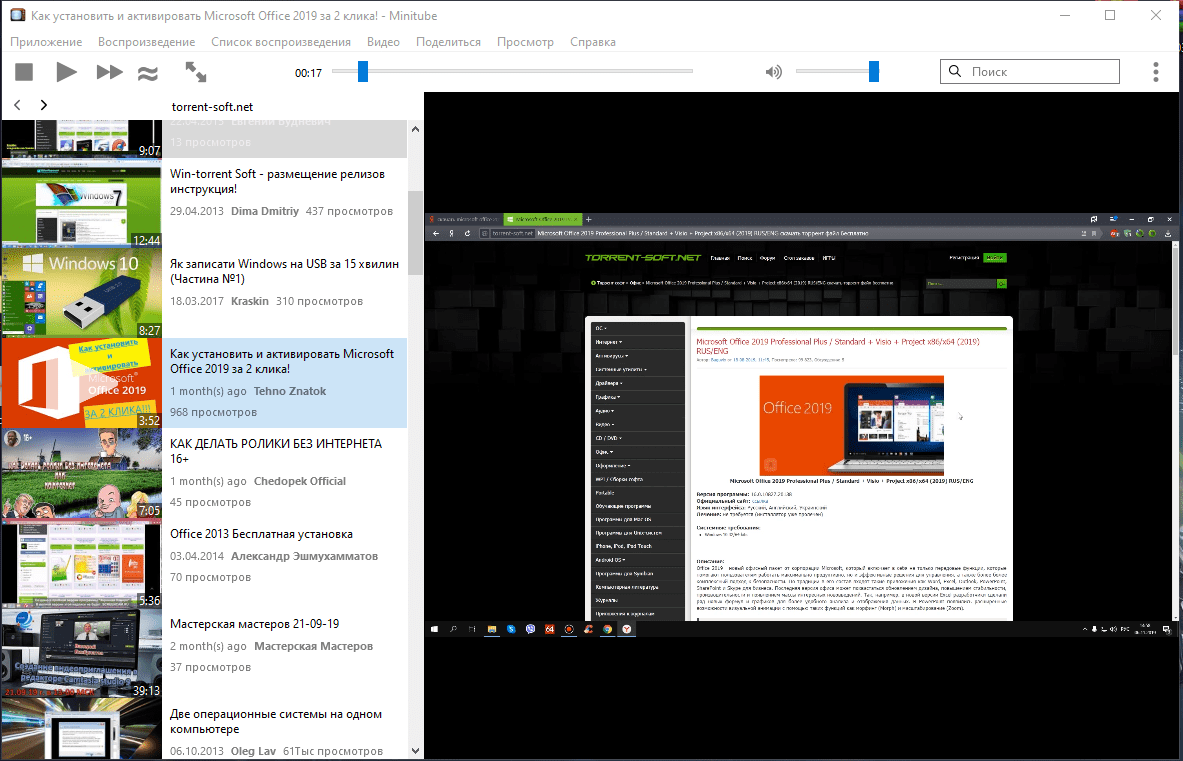
Task: Click the '45 просмотров' view count
Action: (x=210, y=502)
